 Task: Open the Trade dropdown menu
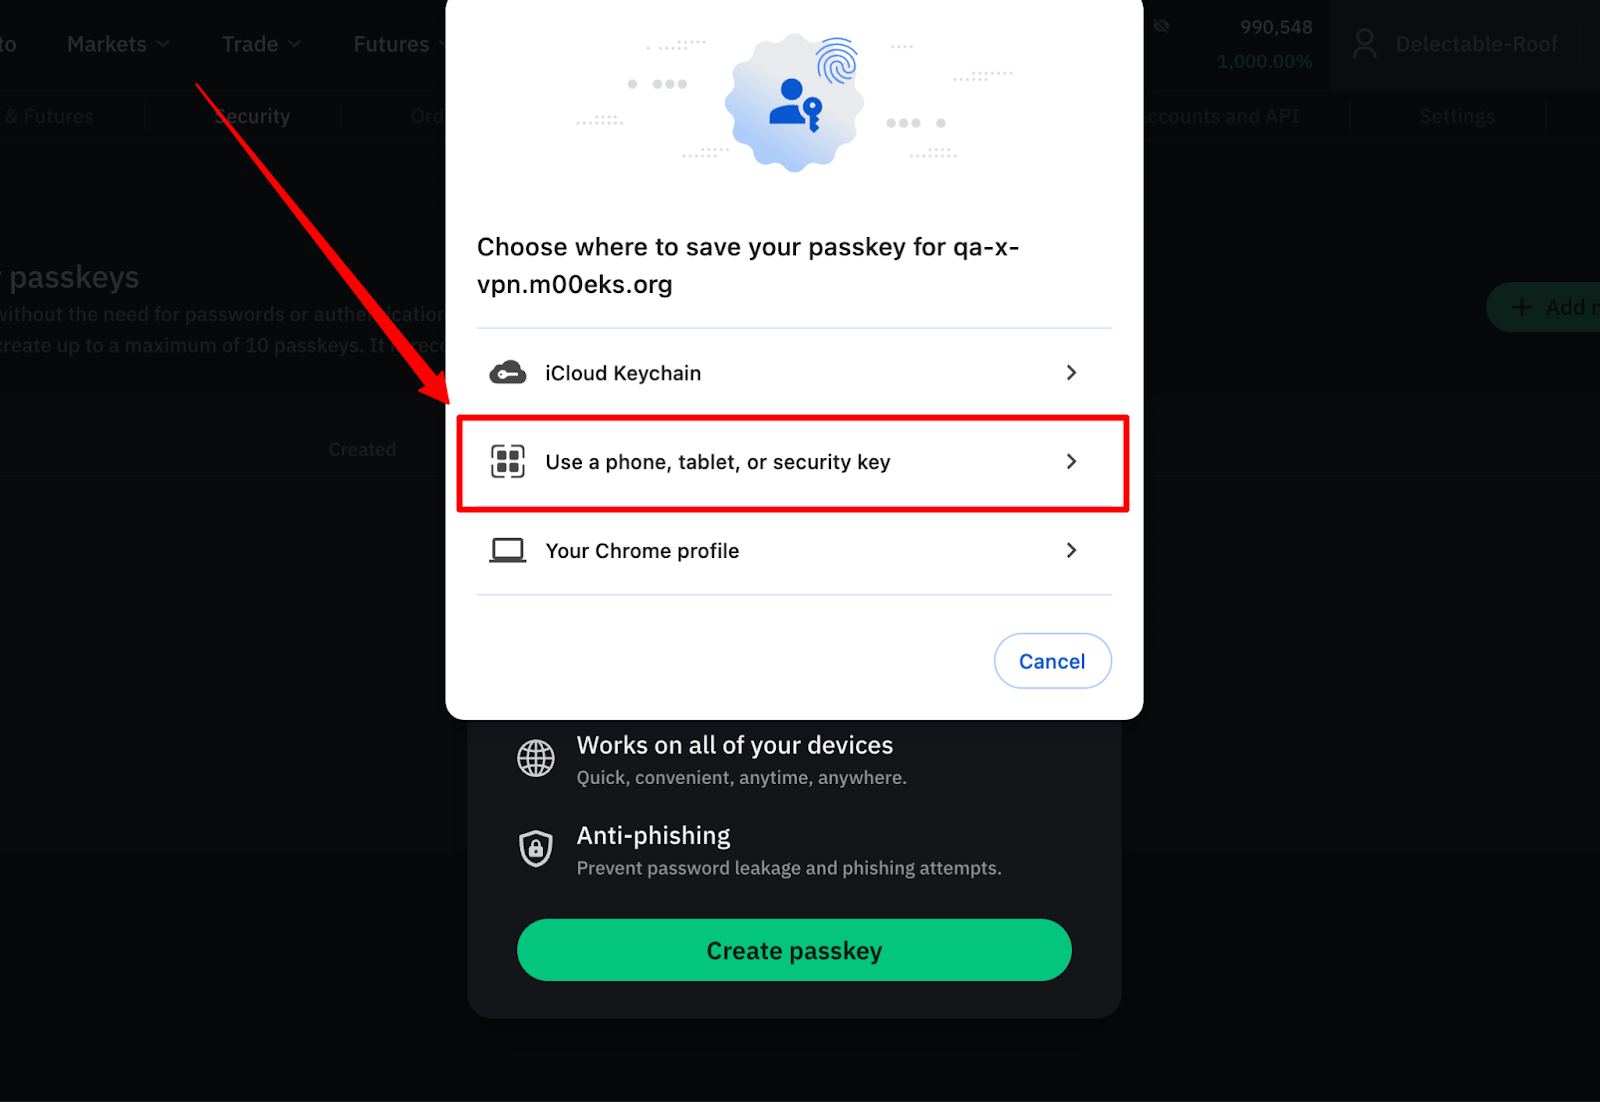coord(261,44)
